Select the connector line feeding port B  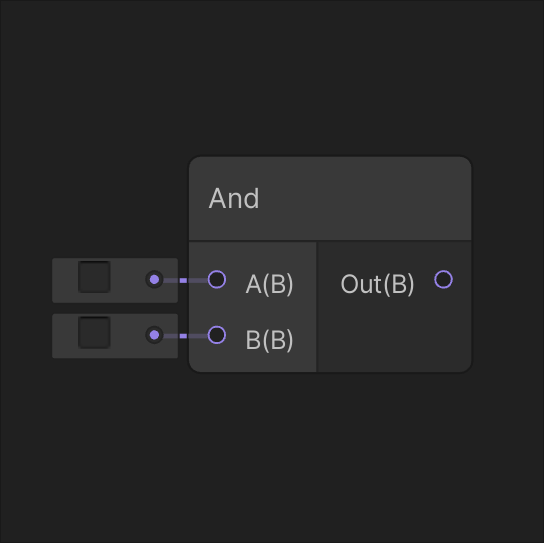(184, 336)
